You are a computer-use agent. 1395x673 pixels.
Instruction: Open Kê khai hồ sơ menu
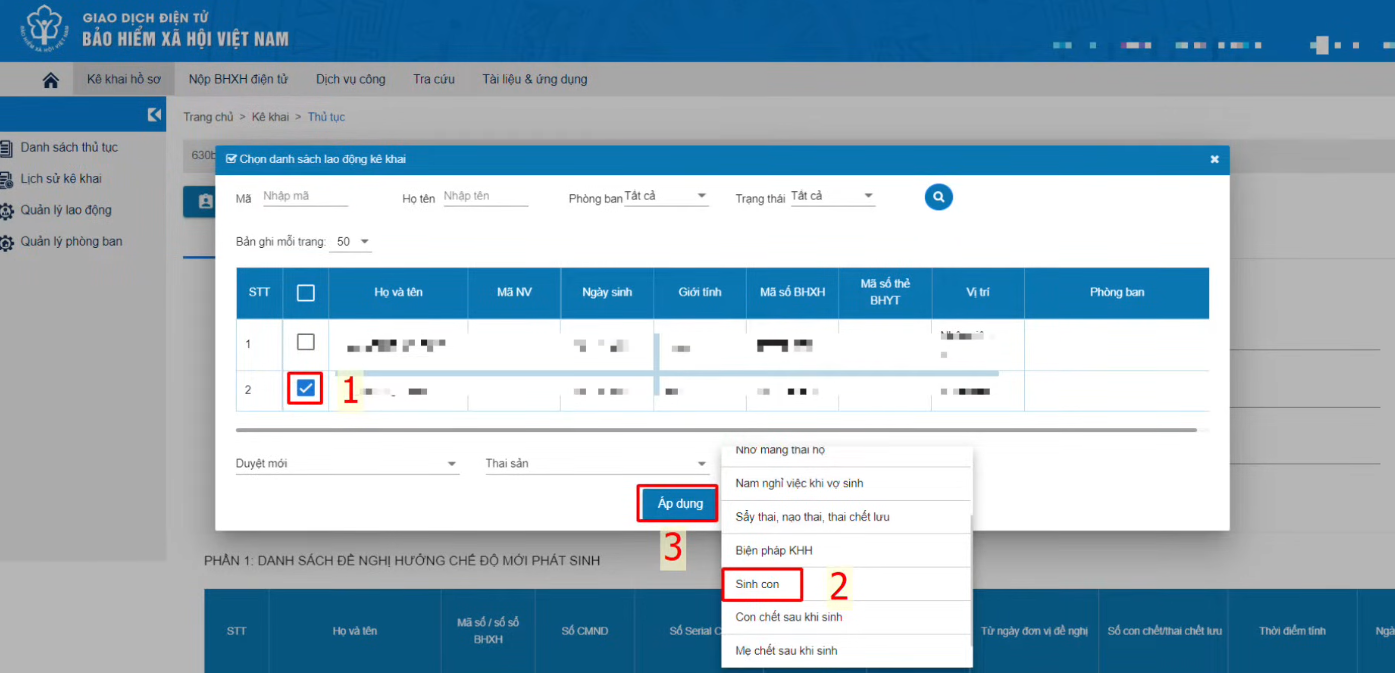pyautogui.click(x=124, y=79)
